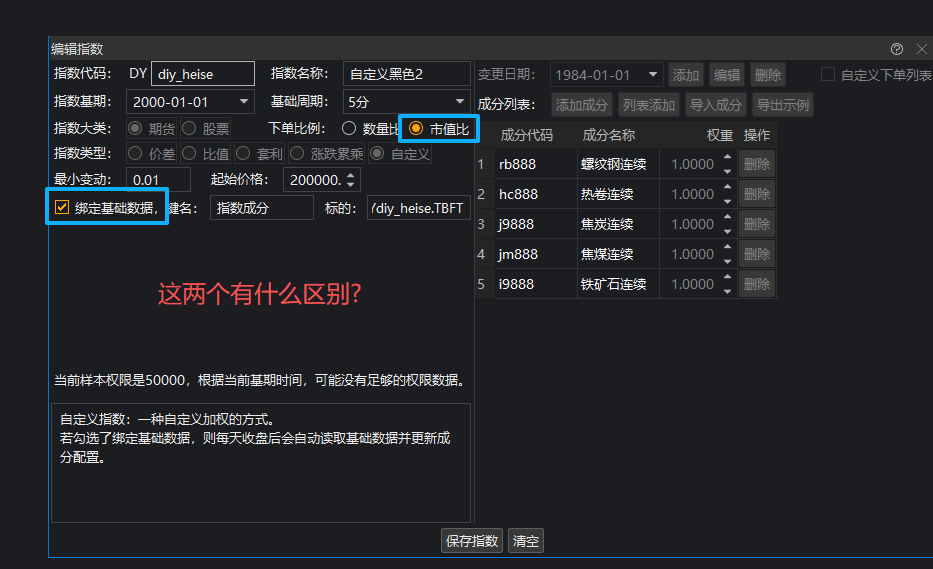Enable 自定义下单列表 checkbox
Viewport: 933px width, 569px height.
click(x=828, y=75)
